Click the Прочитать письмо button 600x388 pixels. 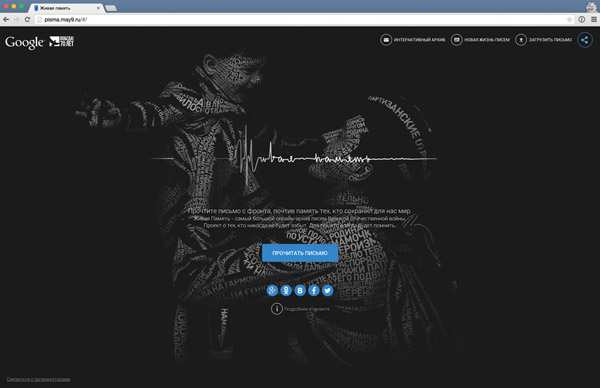(x=300, y=253)
